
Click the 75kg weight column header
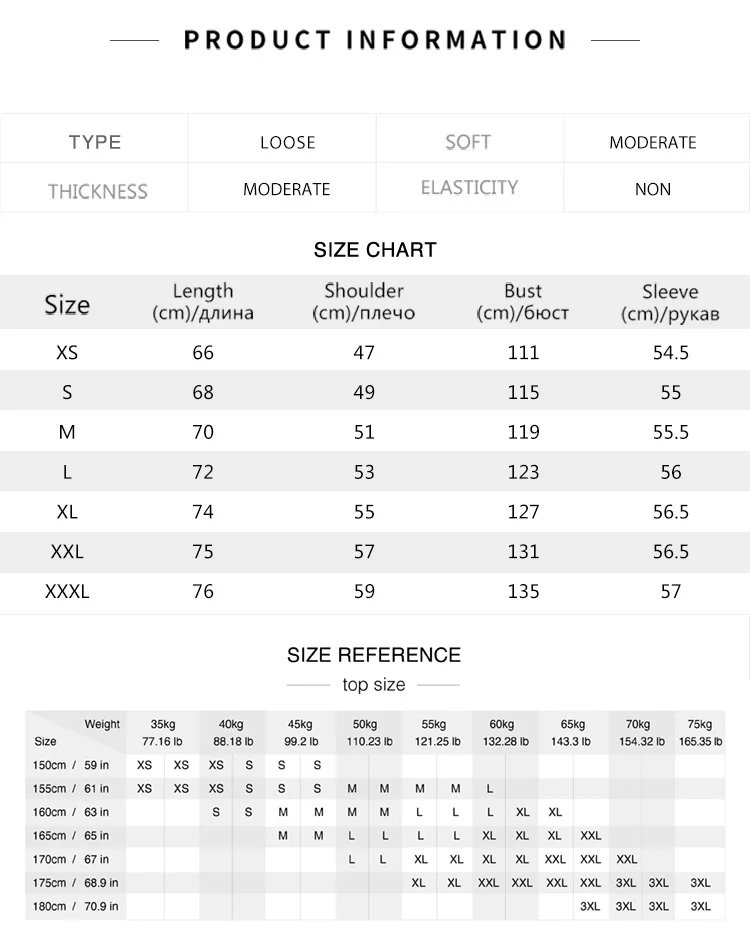tap(700, 732)
